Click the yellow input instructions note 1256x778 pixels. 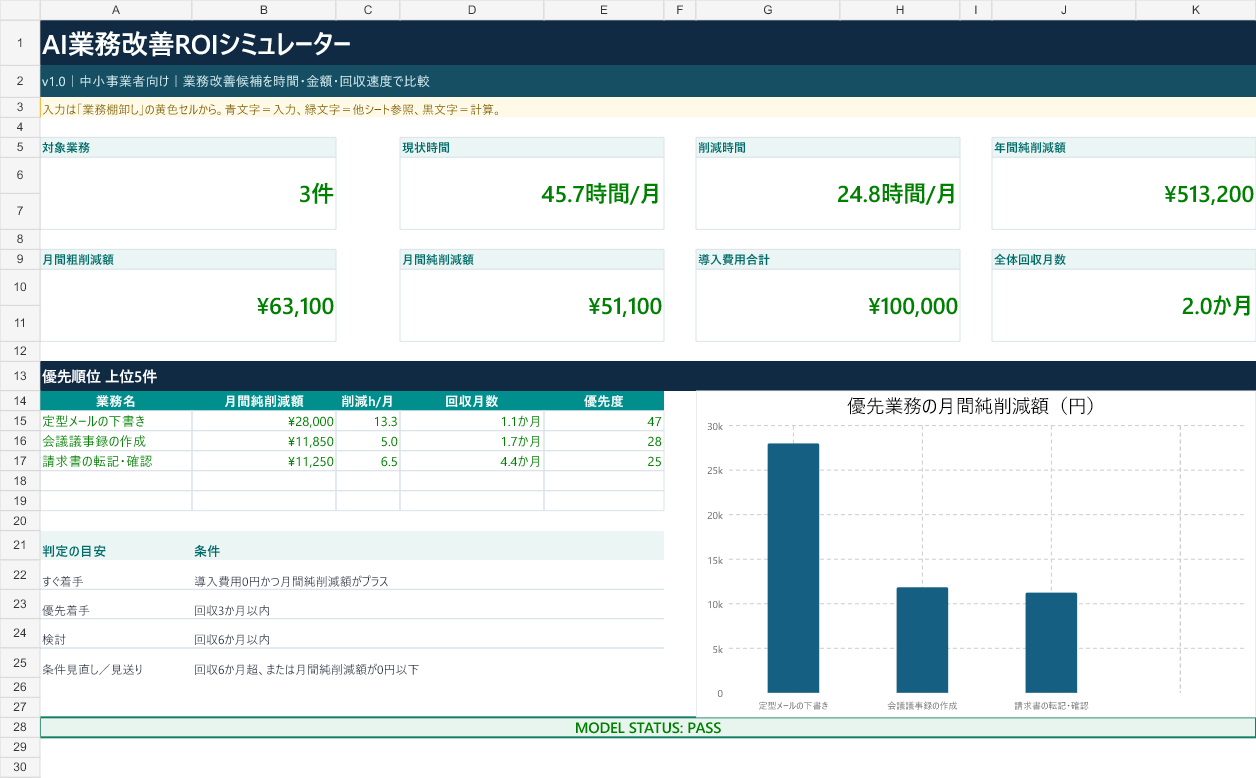648,107
